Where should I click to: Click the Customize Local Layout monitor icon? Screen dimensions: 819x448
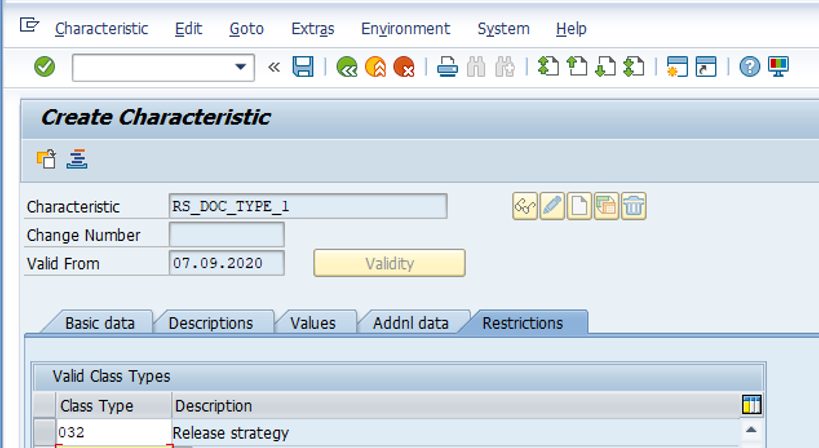[x=778, y=67]
